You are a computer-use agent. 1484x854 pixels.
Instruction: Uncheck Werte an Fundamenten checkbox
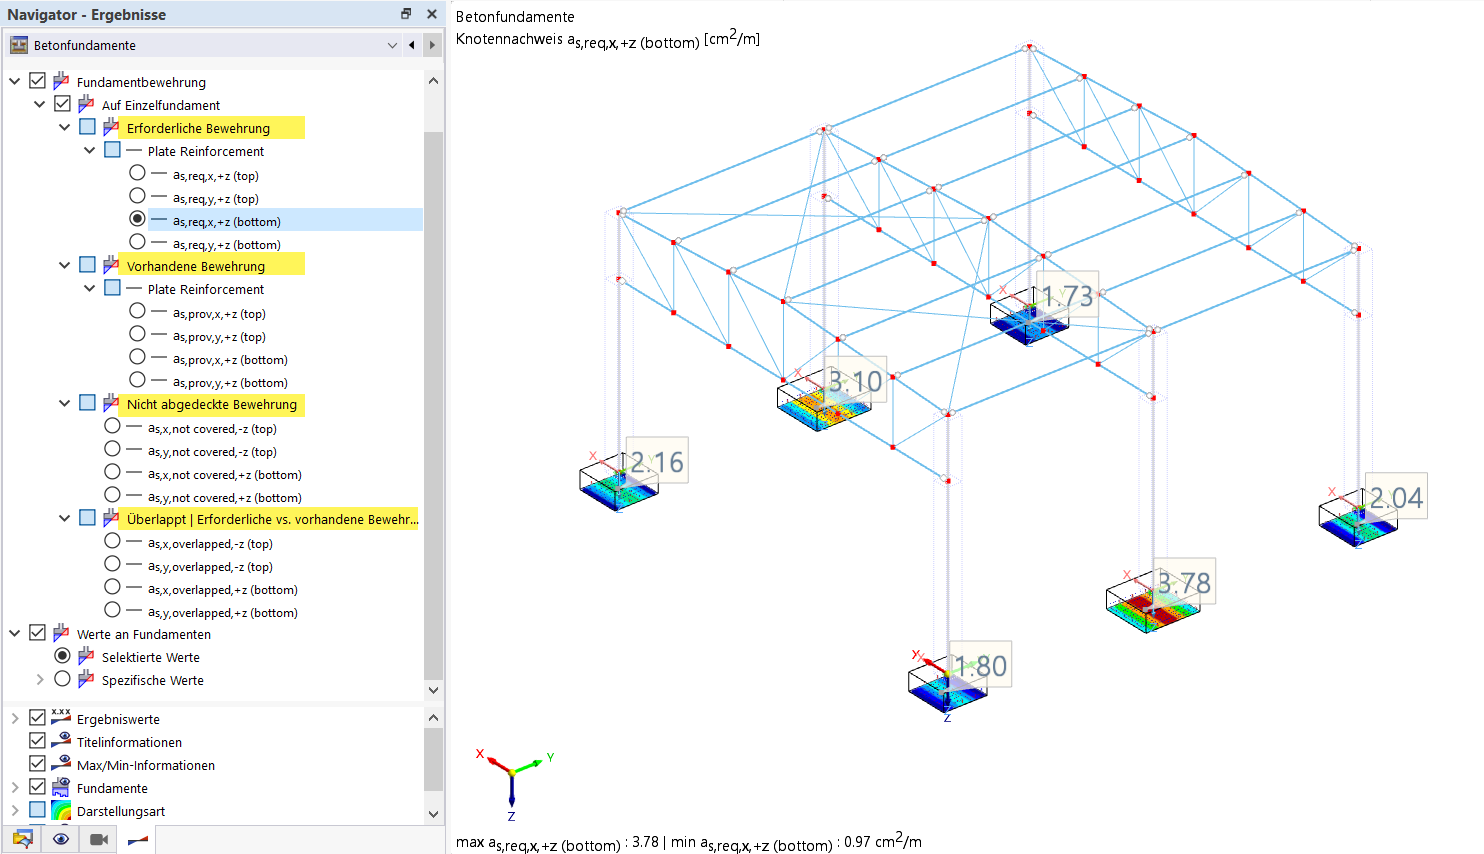(38, 633)
